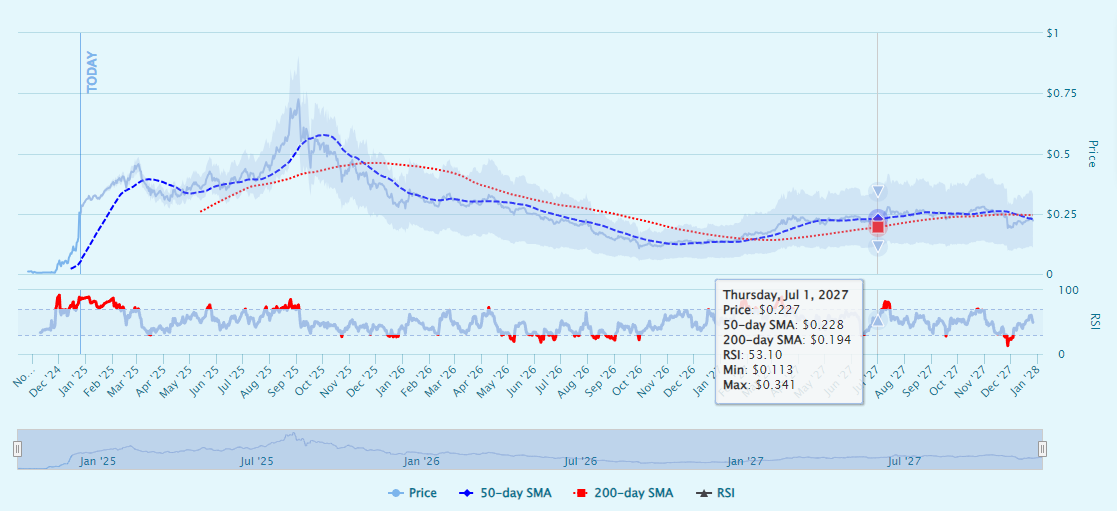Toggle the 50-day SMA legend label
The height and width of the screenshot is (511, 1117).
[x=516, y=493]
